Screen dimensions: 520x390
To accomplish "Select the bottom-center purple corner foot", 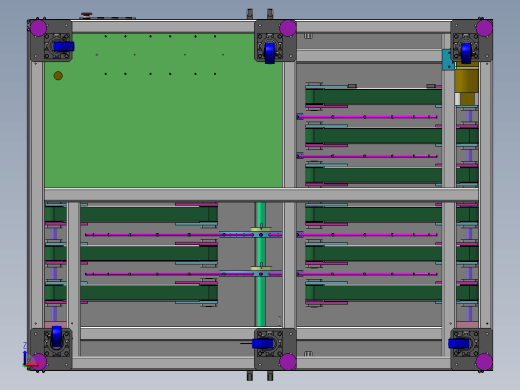I will pyautogui.click(x=288, y=362).
